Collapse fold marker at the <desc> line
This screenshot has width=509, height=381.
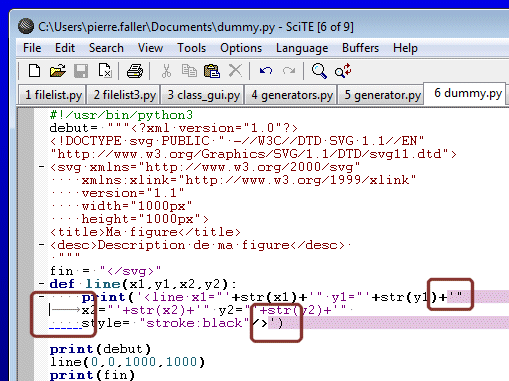point(41,245)
